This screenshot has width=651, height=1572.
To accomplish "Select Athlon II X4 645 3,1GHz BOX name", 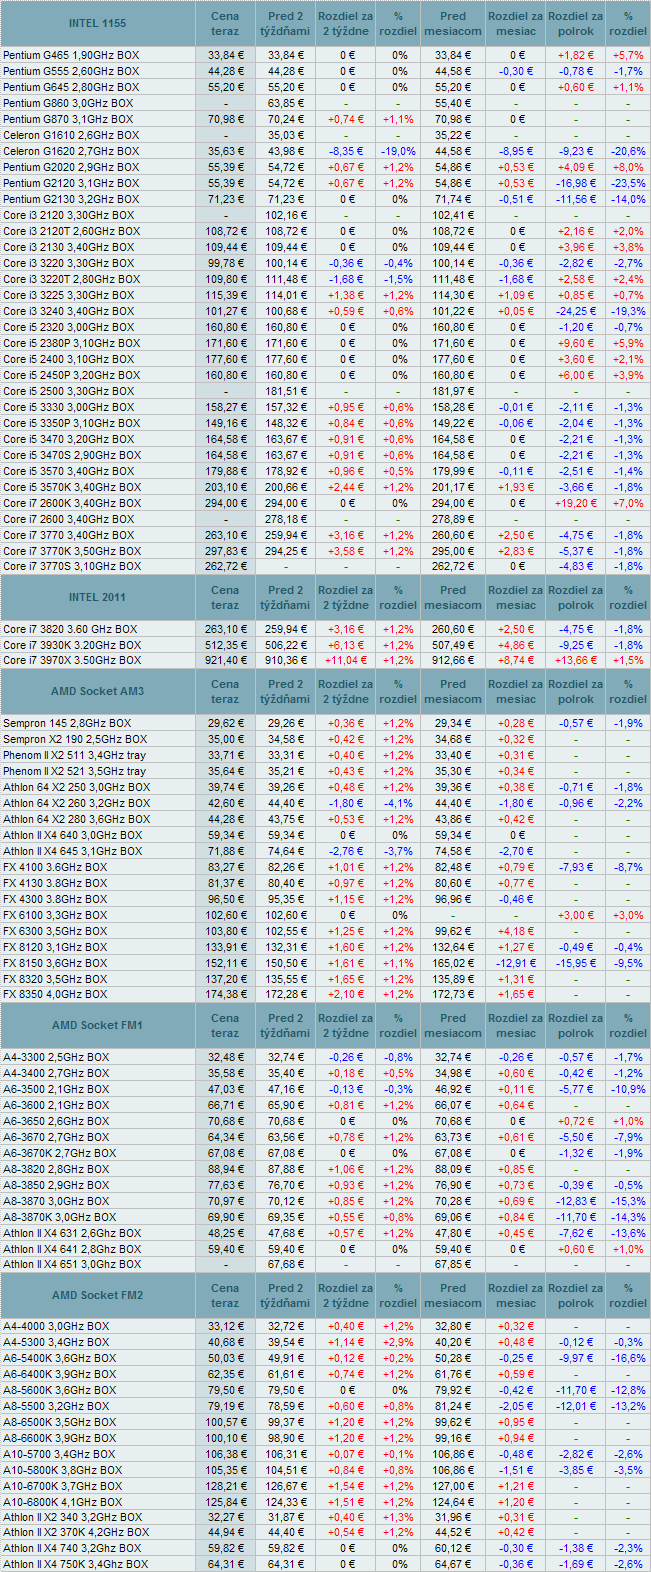I will click(x=72, y=851).
